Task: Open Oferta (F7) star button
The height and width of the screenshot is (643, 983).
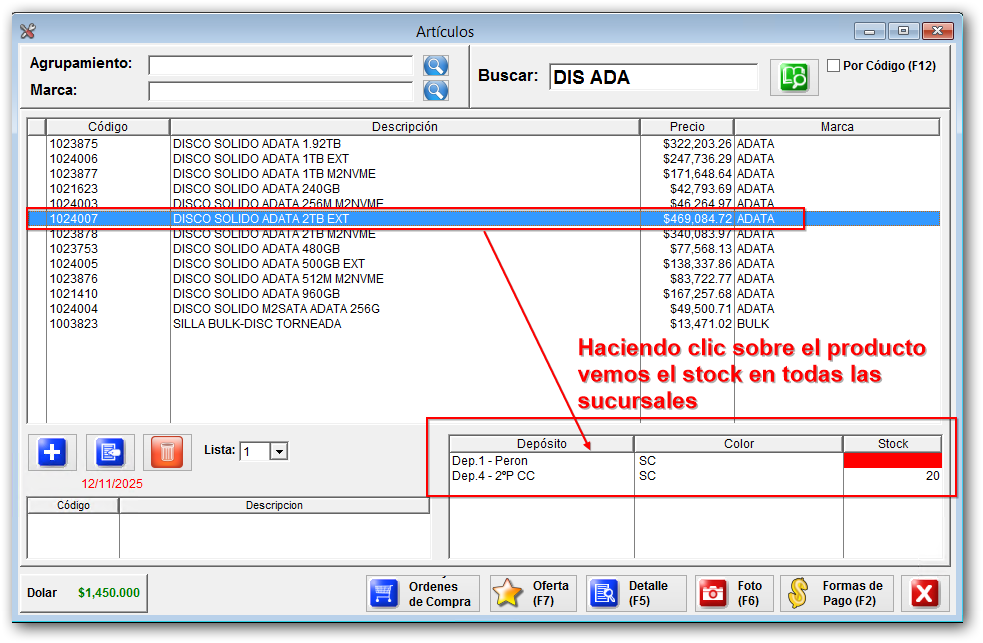Action: coord(533,593)
